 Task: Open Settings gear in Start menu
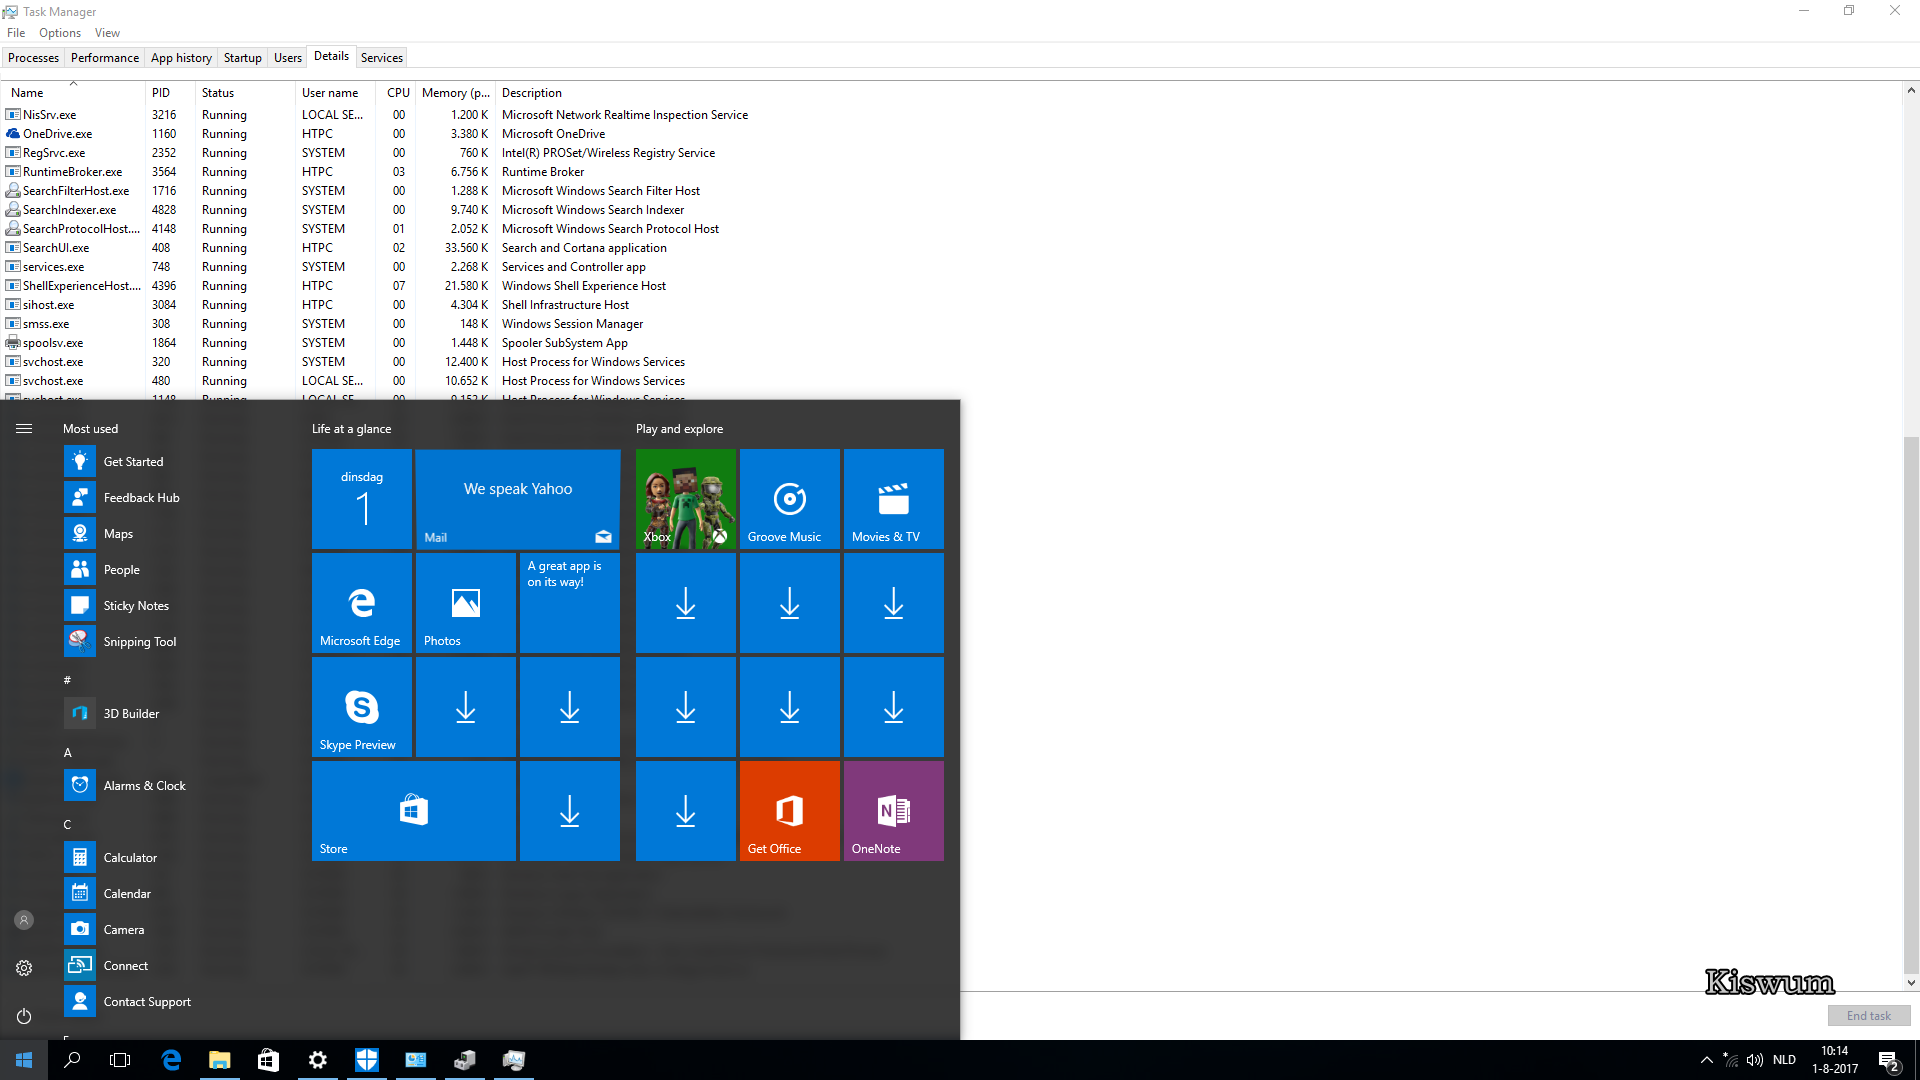[x=24, y=968]
